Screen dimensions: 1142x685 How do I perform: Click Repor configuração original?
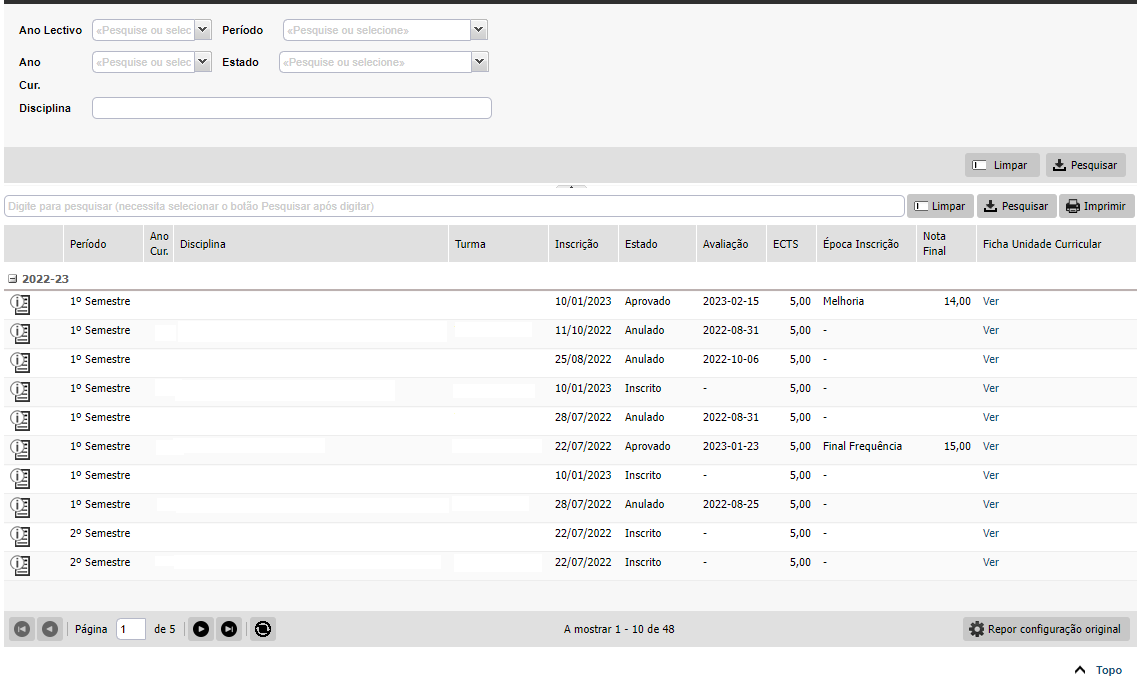pos(1046,629)
